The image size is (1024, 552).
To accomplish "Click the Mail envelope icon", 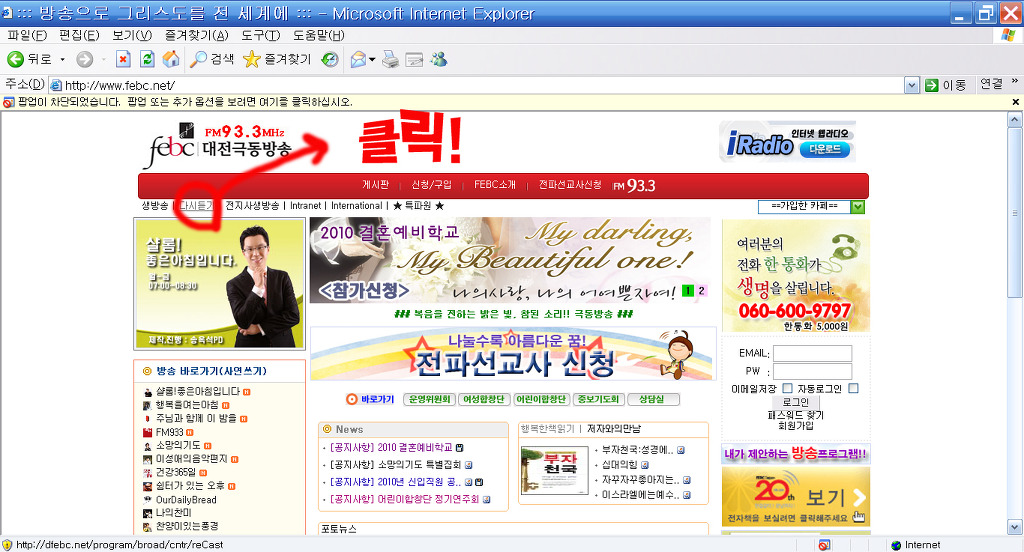I will (358, 59).
